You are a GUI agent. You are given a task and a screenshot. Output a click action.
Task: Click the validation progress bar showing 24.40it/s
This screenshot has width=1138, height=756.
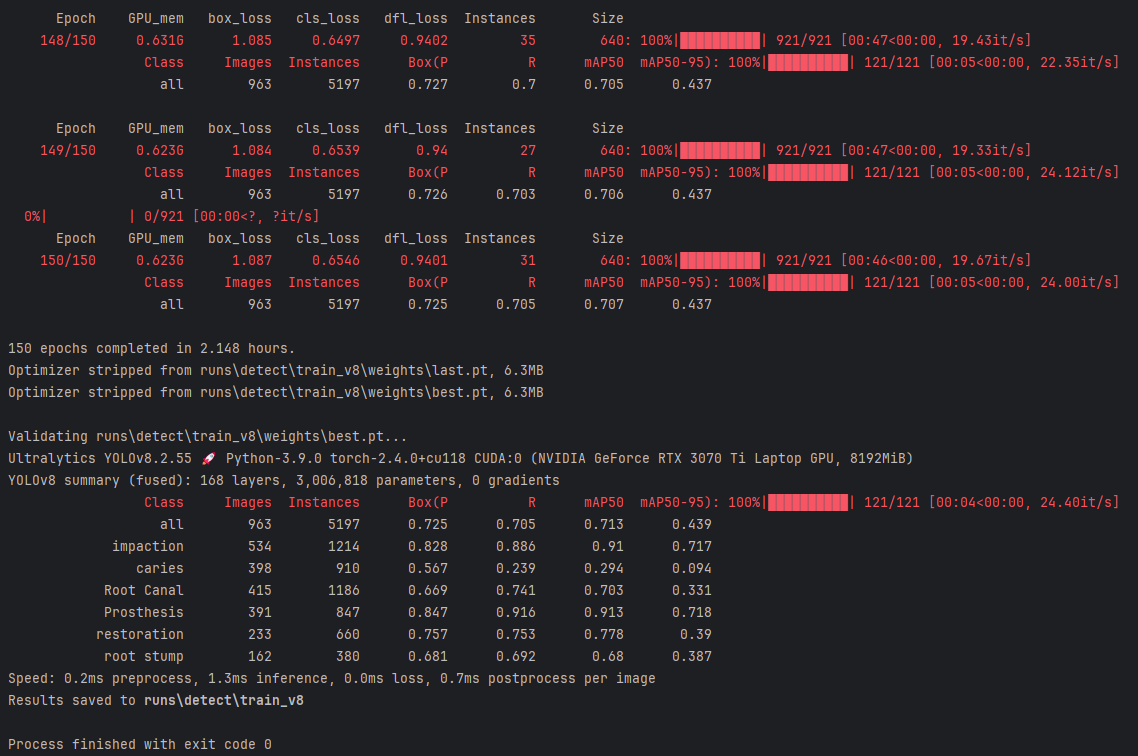pyautogui.click(x=808, y=502)
